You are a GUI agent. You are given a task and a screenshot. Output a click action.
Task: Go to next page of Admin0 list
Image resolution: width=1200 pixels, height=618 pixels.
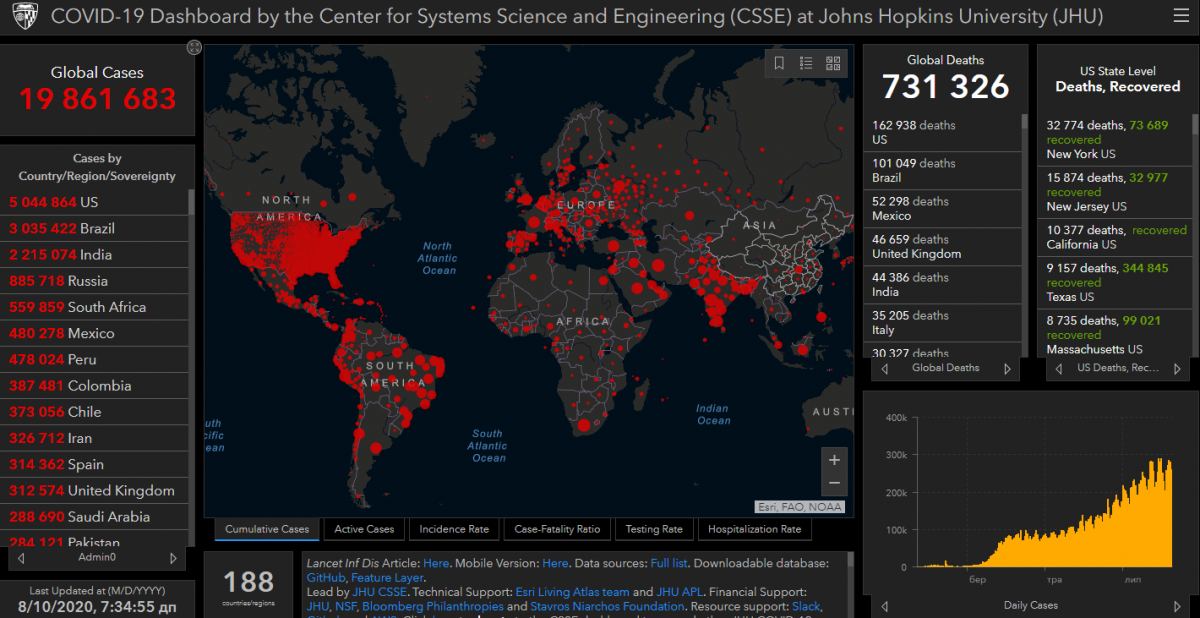[173, 558]
